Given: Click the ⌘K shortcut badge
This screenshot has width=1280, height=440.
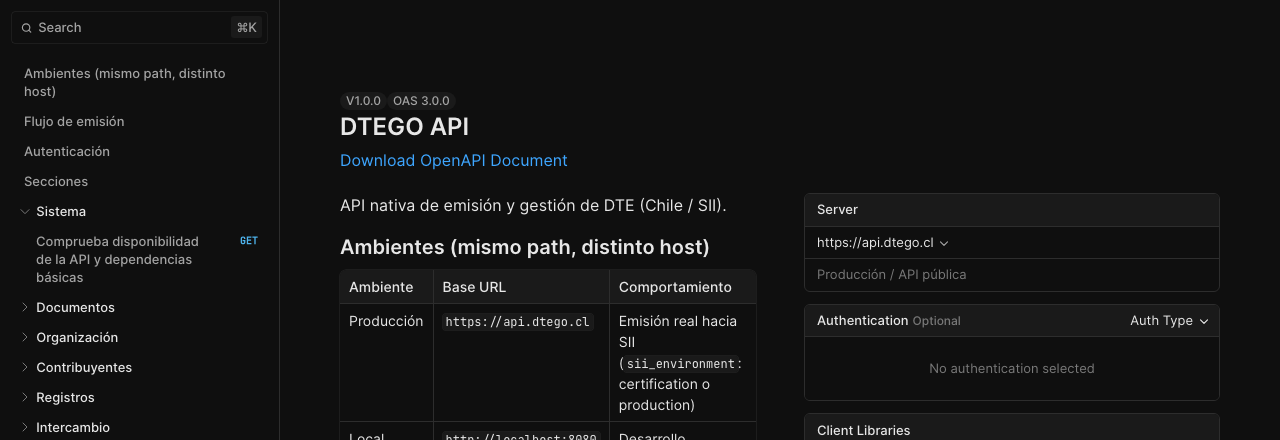Looking at the screenshot, I should [x=246, y=28].
